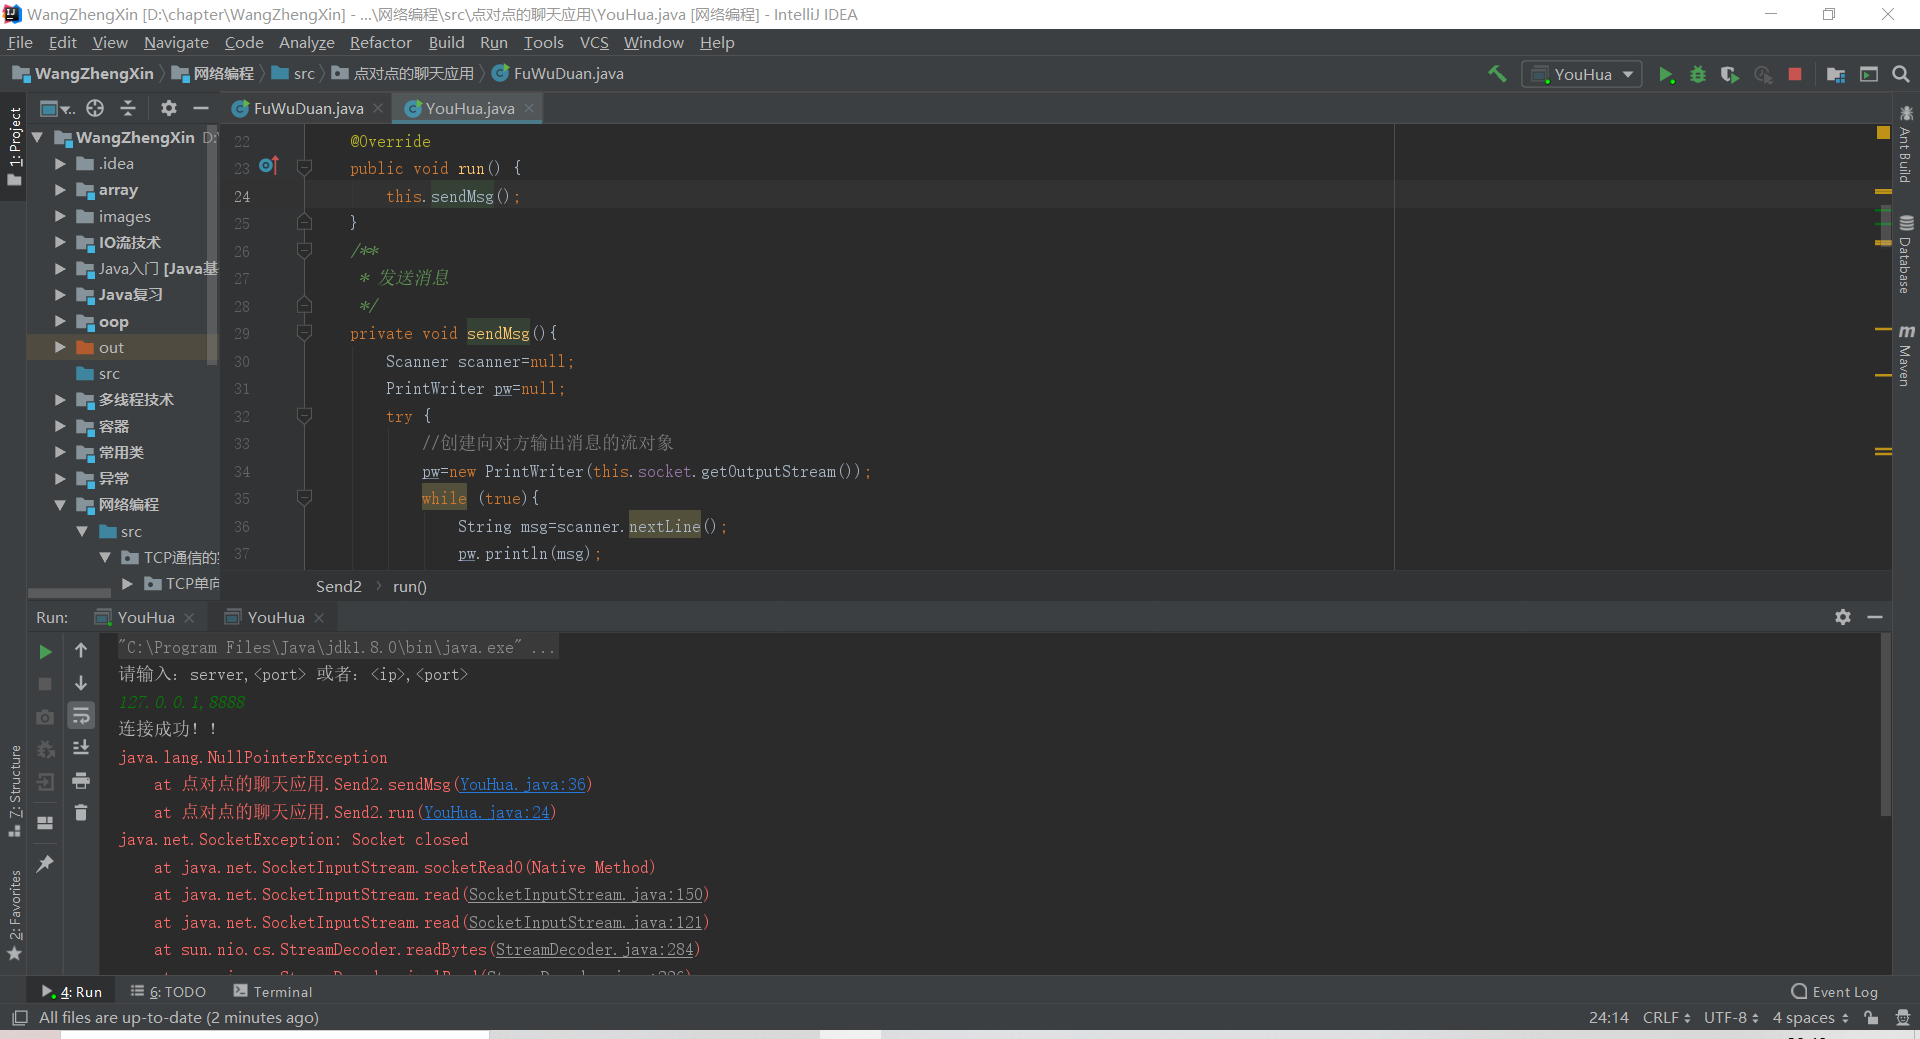This screenshot has height=1039, width=1920.
Task: Open the YouHua run configuration dropdown
Action: coord(1582,74)
